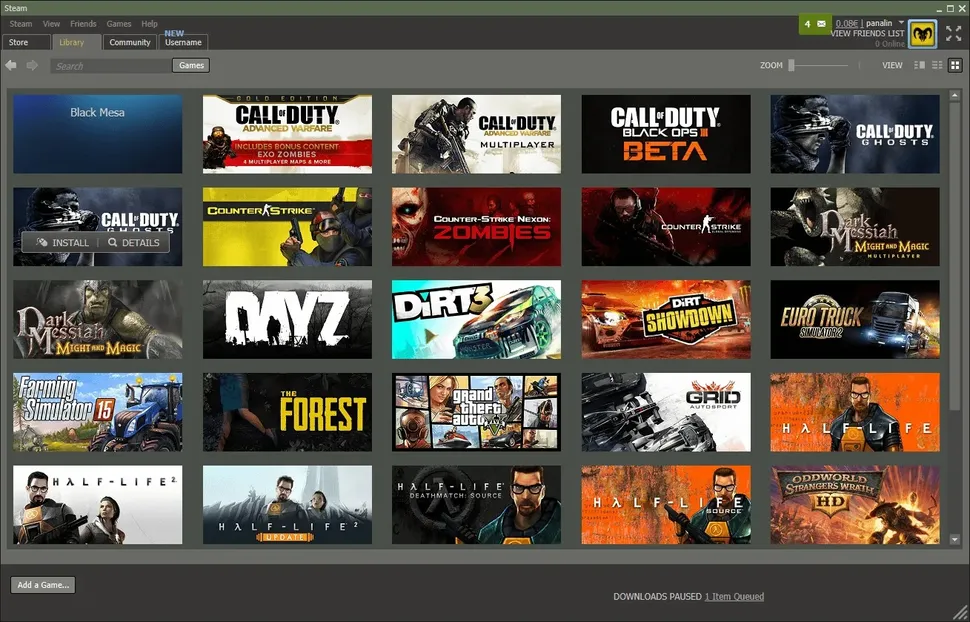
Task: Select Call of Duty Advanced Warfare Gold Edition tile
Action: (288, 134)
